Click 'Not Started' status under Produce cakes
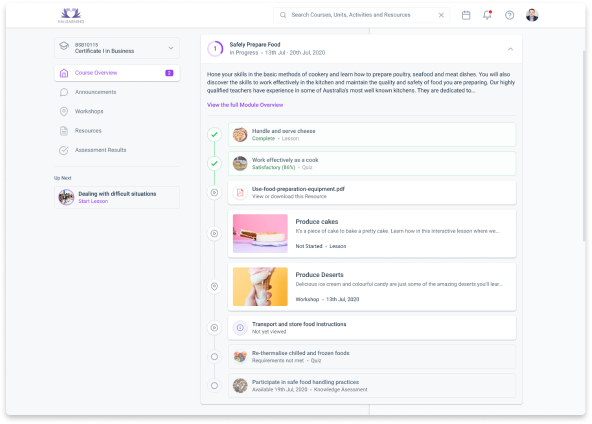 (x=309, y=246)
